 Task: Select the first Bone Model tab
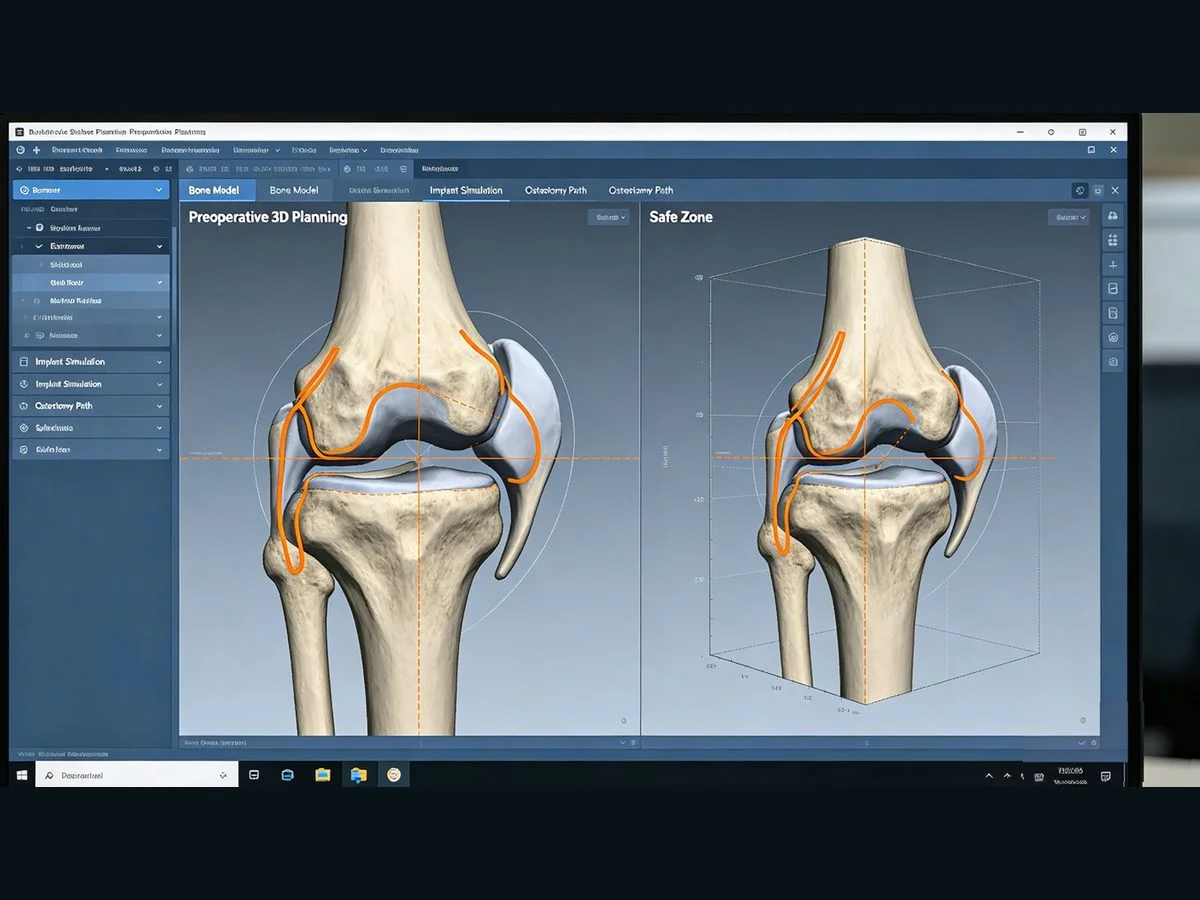pyautogui.click(x=213, y=190)
